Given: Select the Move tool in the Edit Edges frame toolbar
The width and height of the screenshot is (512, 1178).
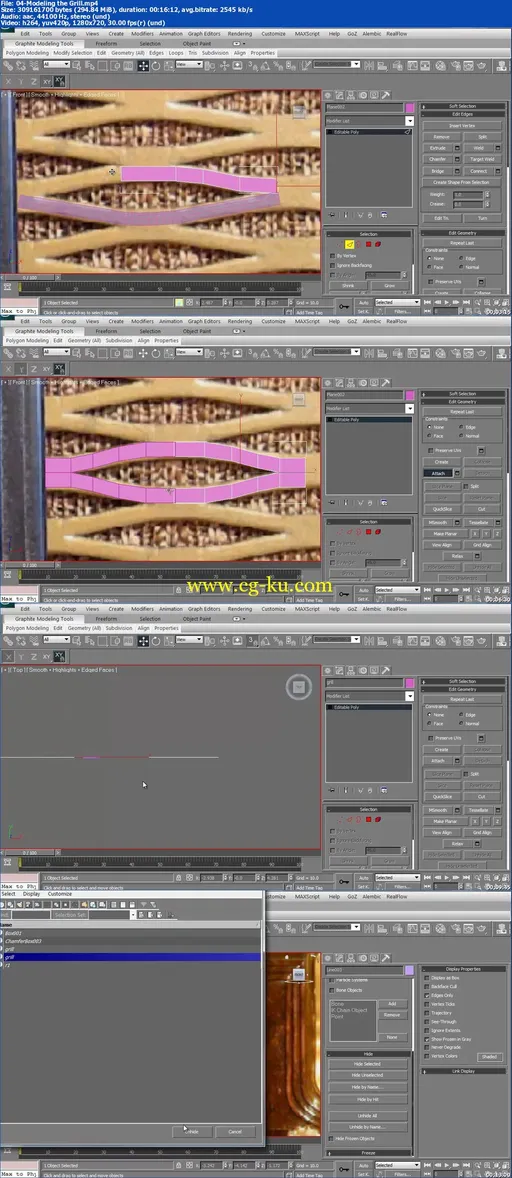Looking at the screenshot, I should click(x=143, y=65).
